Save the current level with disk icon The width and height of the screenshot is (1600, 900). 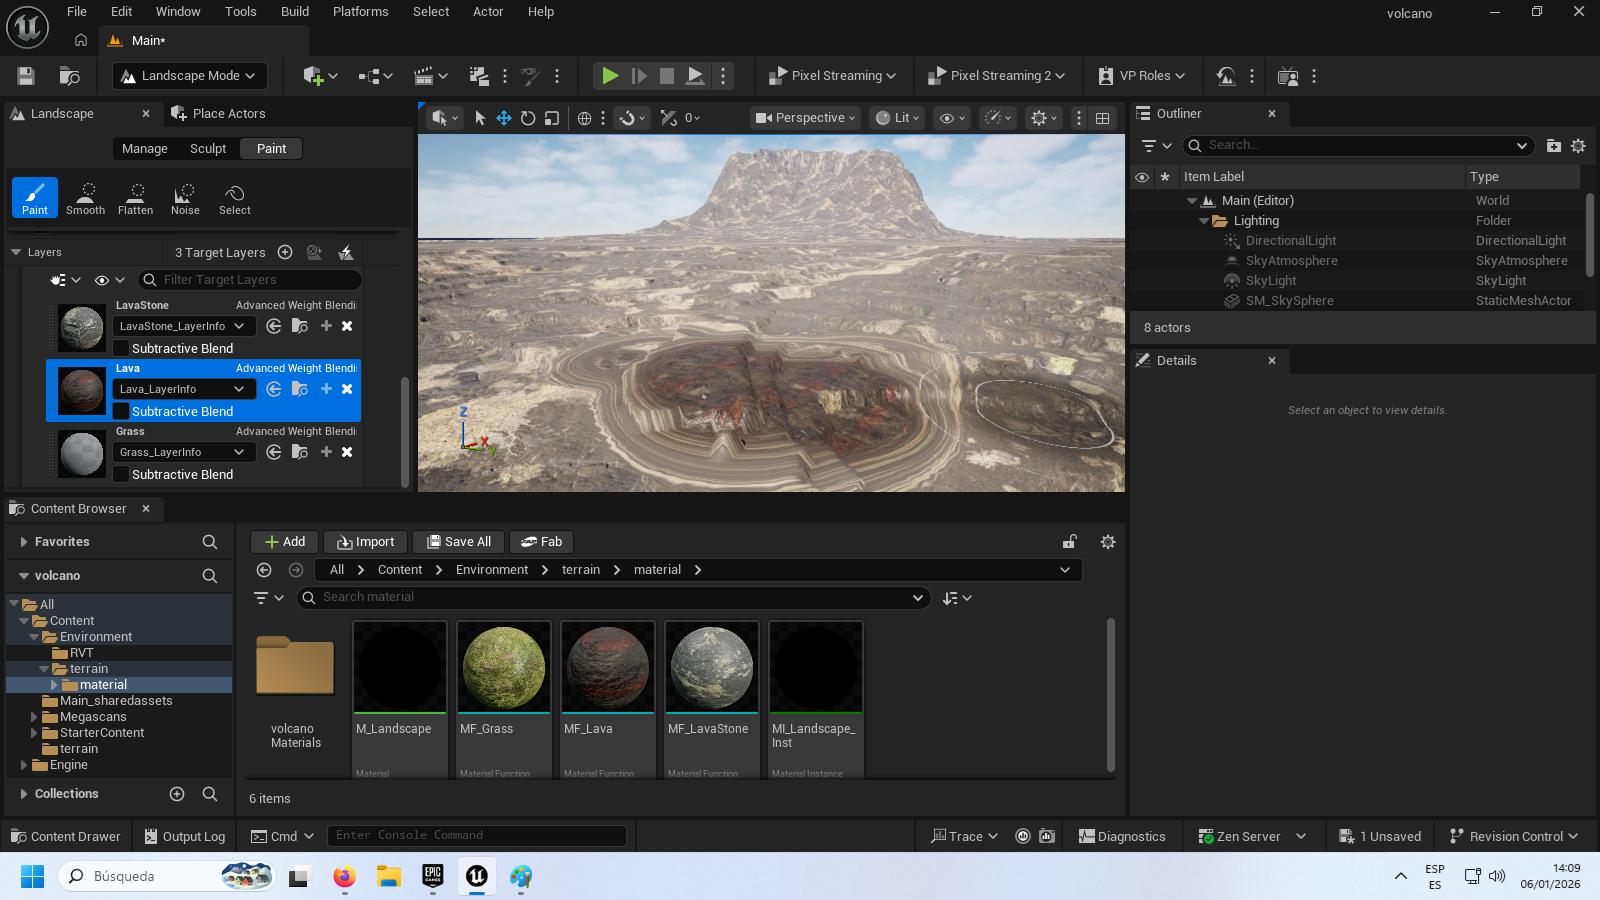26,76
